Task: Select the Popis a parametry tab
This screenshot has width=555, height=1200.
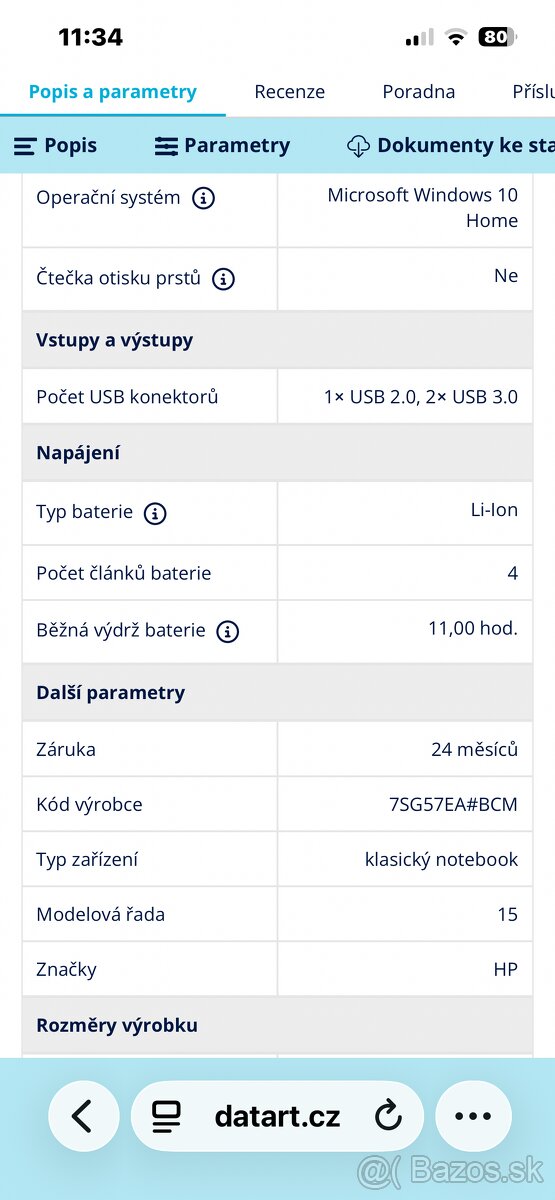Action: point(113,92)
